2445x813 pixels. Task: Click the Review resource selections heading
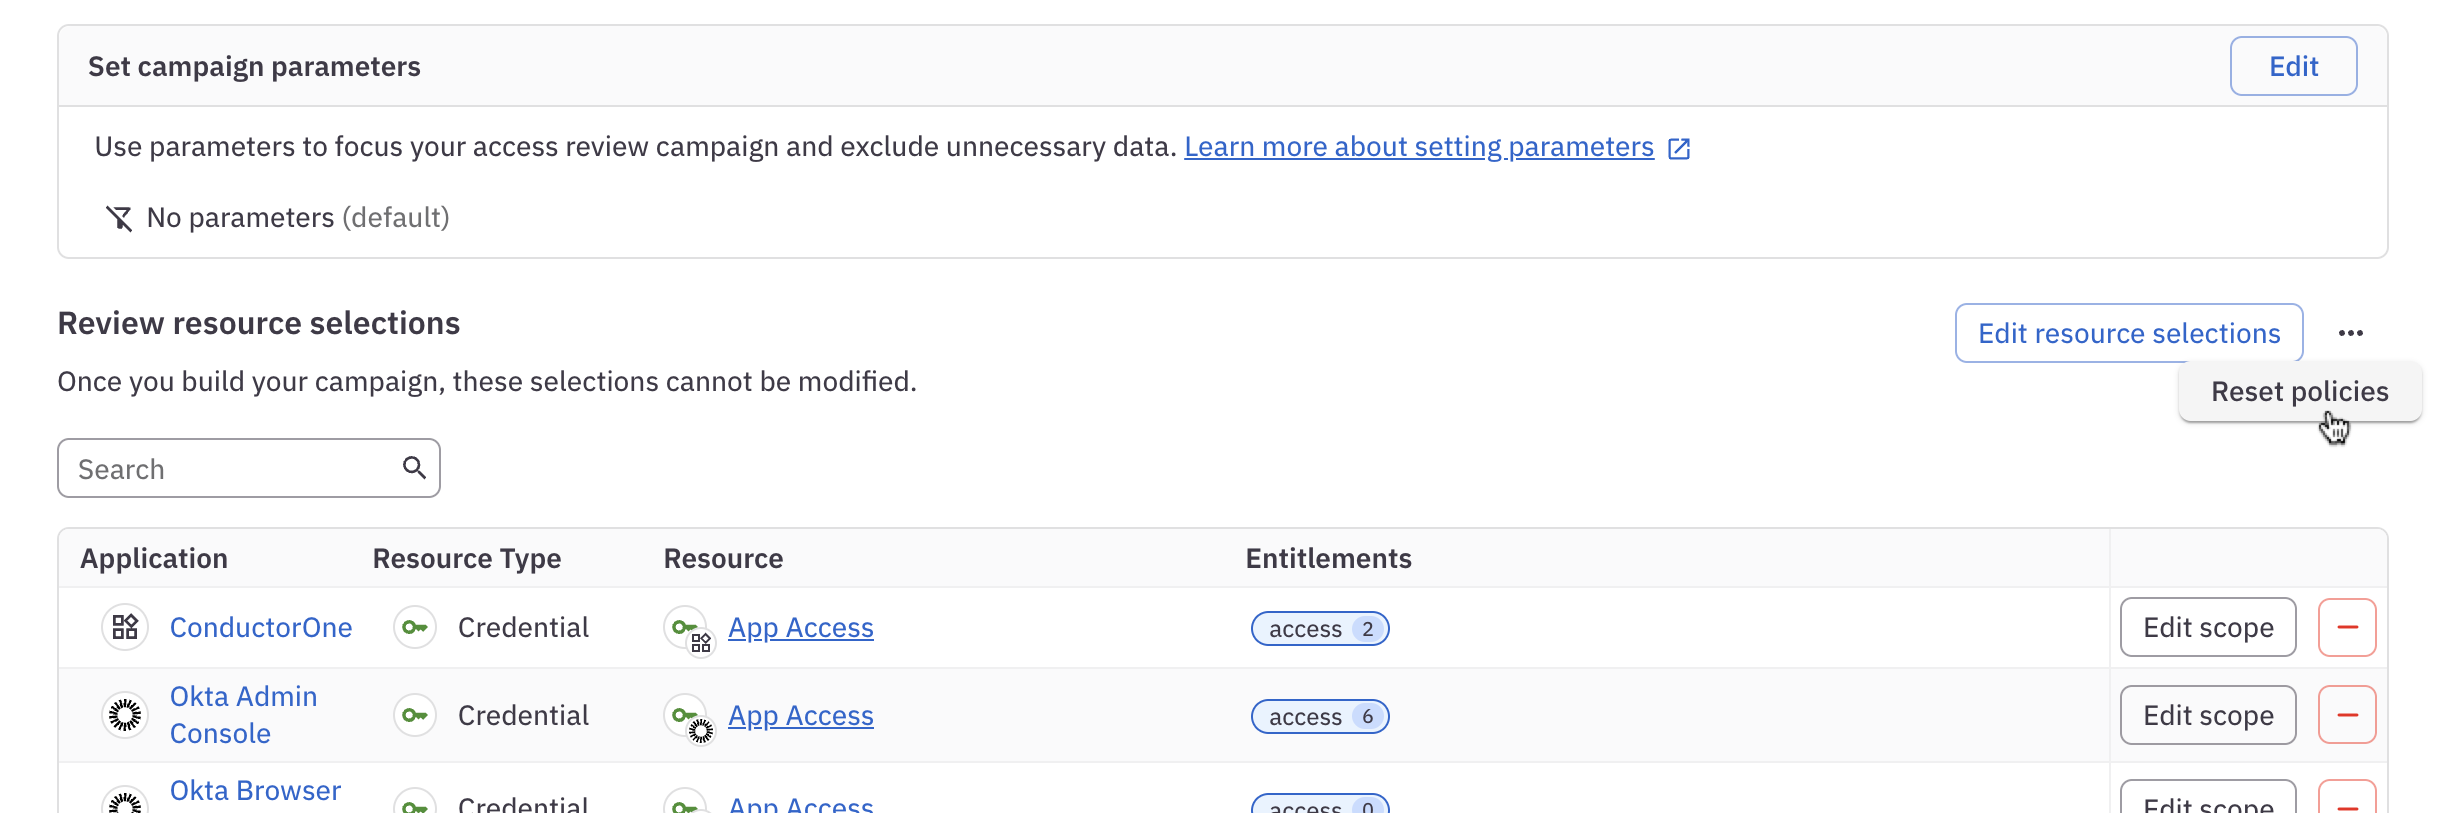click(258, 323)
